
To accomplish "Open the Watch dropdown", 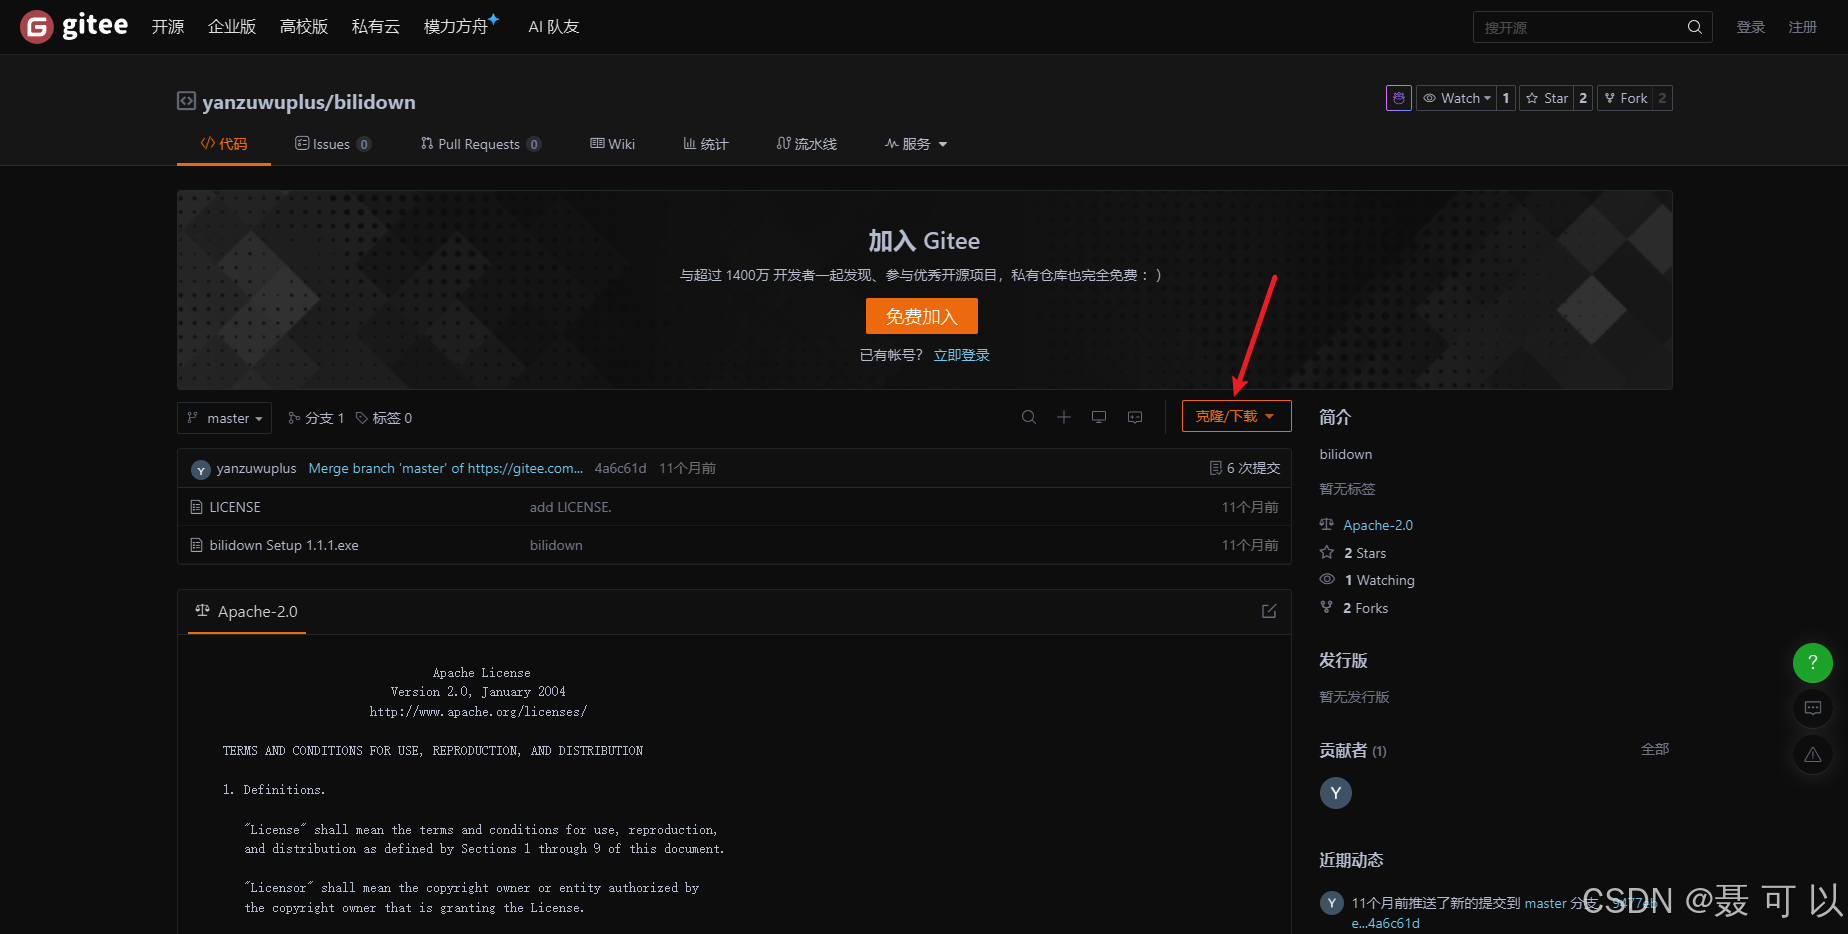I will 1457,98.
